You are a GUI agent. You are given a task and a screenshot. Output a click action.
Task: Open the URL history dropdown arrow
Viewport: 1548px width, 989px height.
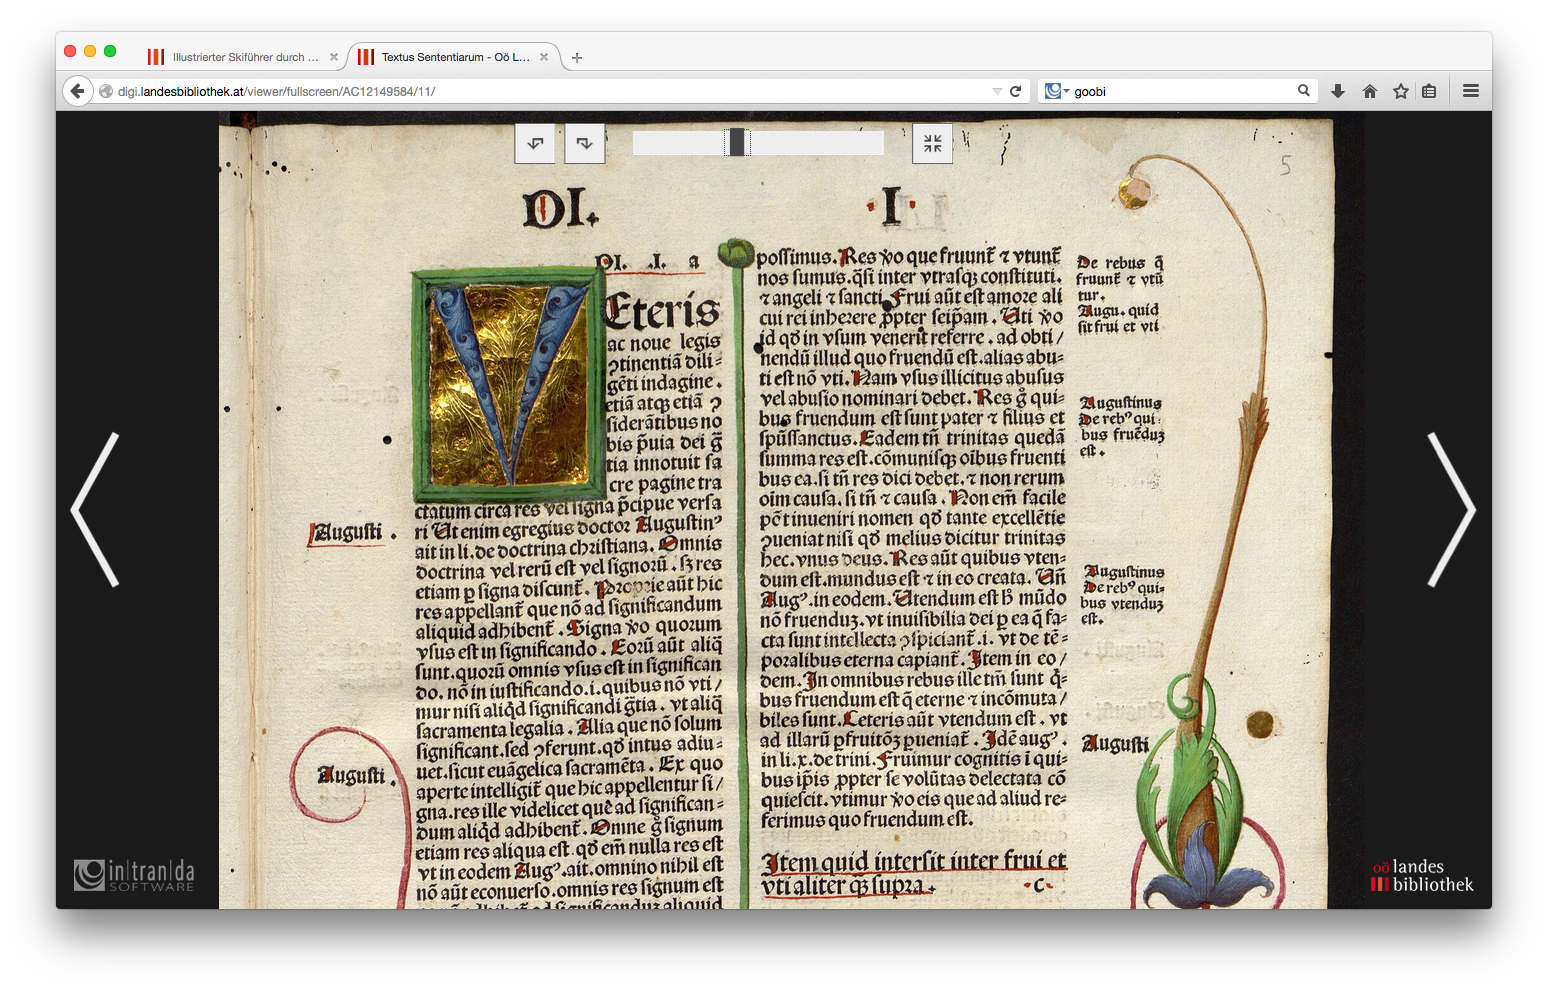pos(997,91)
